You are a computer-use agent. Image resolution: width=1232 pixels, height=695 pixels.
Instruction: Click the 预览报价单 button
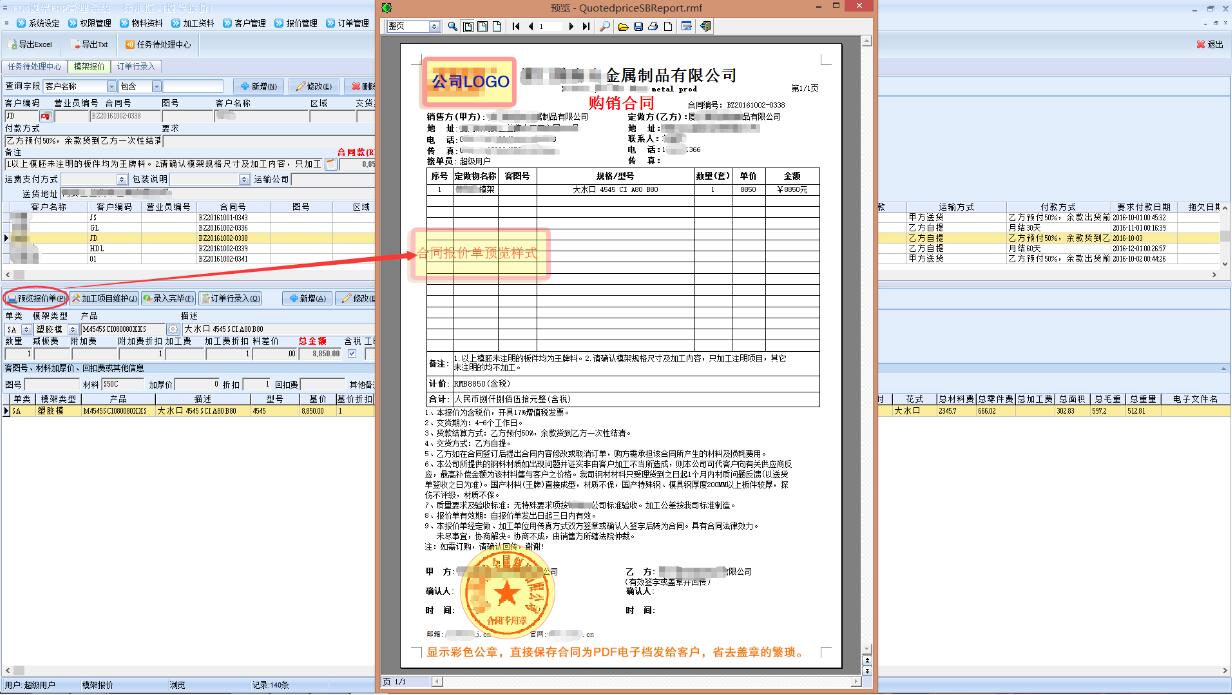click(x=35, y=298)
